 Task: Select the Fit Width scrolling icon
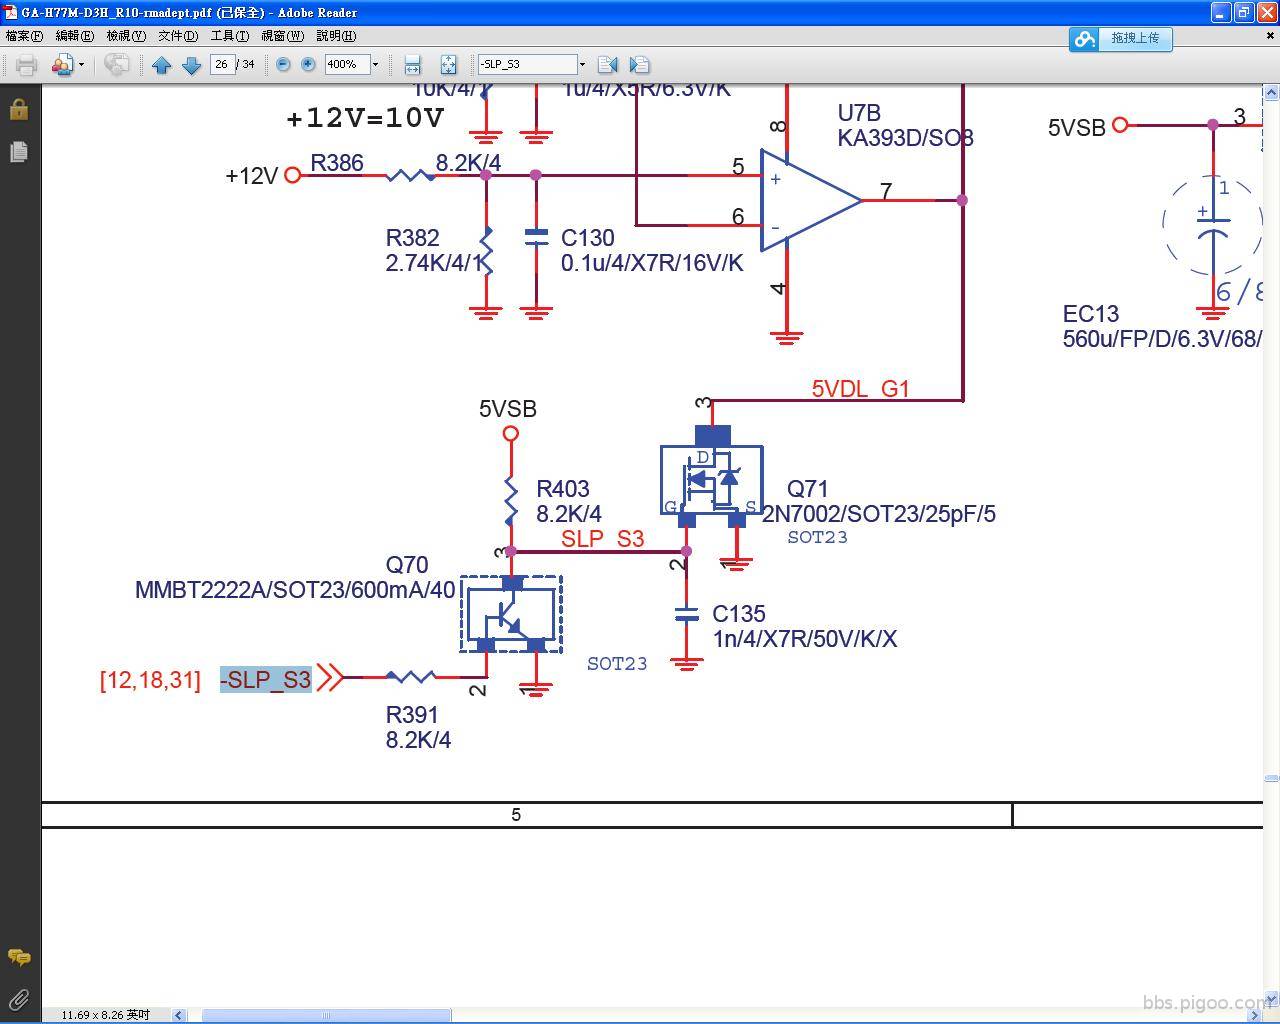pos(412,65)
